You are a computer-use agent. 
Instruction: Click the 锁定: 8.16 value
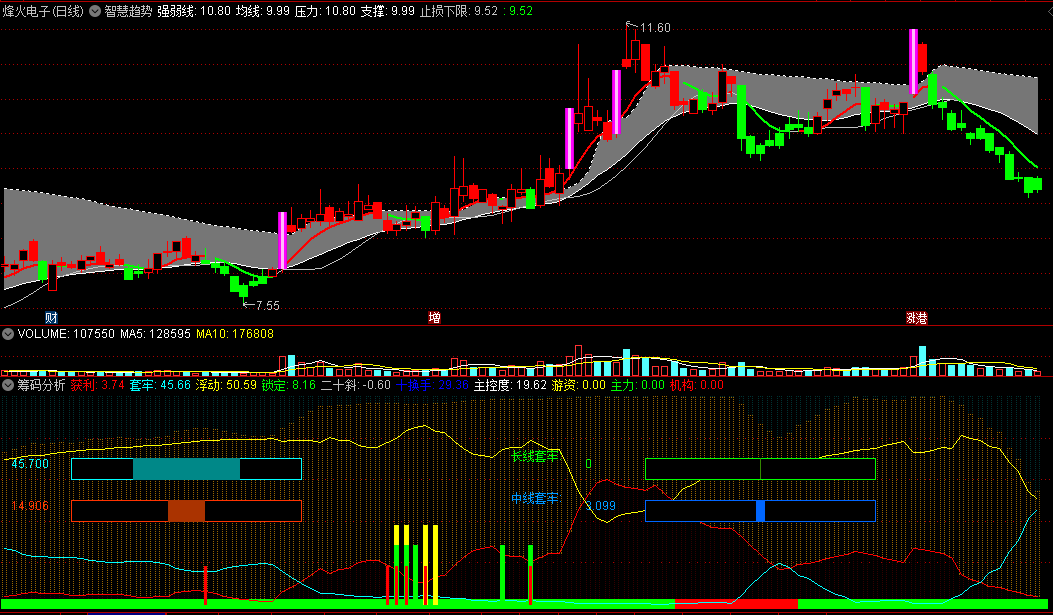[289, 385]
